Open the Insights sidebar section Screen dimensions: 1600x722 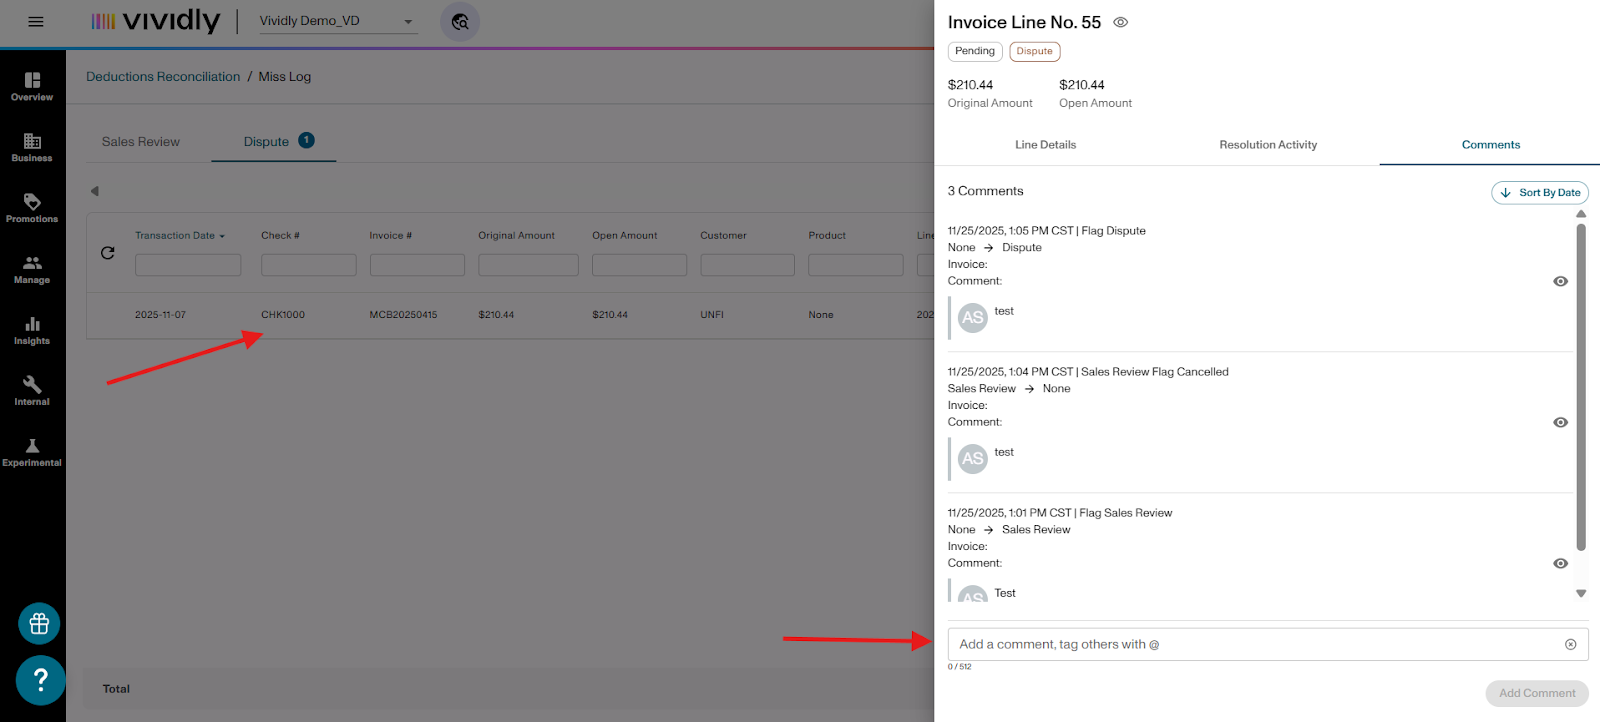click(32, 330)
